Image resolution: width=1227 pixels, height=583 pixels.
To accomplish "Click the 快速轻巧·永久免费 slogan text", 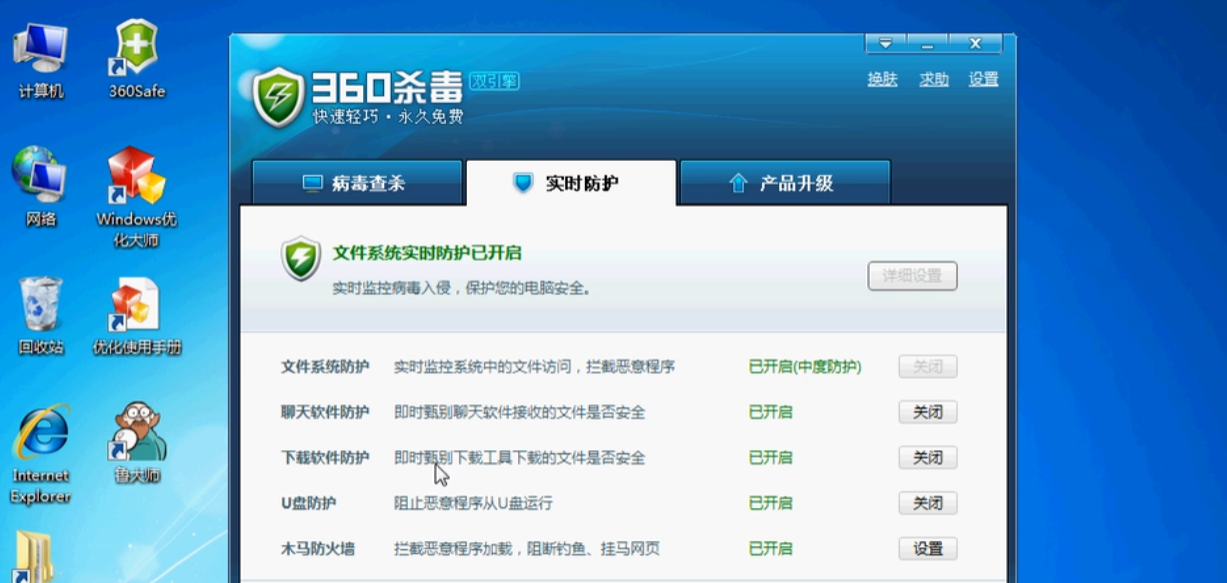I will pyautogui.click(x=388, y=117).
